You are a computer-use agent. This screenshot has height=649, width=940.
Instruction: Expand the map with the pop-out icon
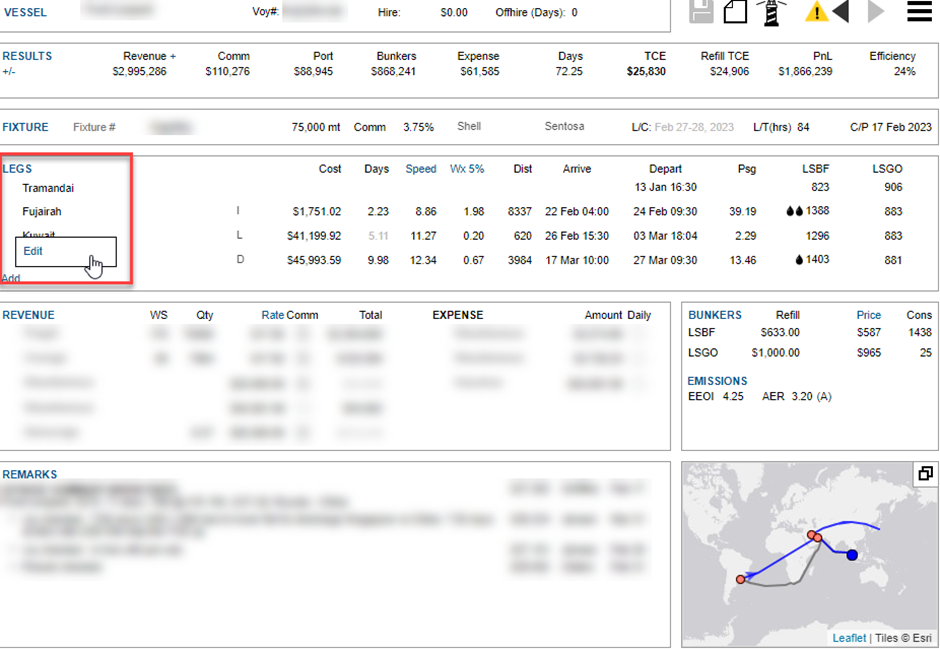[x=925, y=474]
